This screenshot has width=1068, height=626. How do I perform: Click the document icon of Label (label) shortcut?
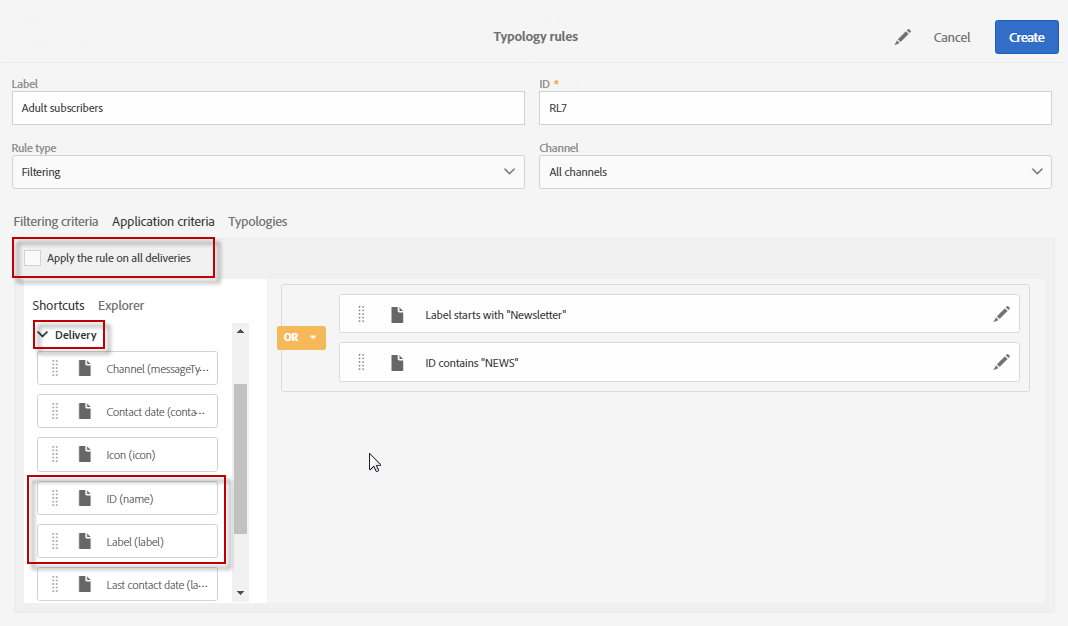[x=85, y=542]
